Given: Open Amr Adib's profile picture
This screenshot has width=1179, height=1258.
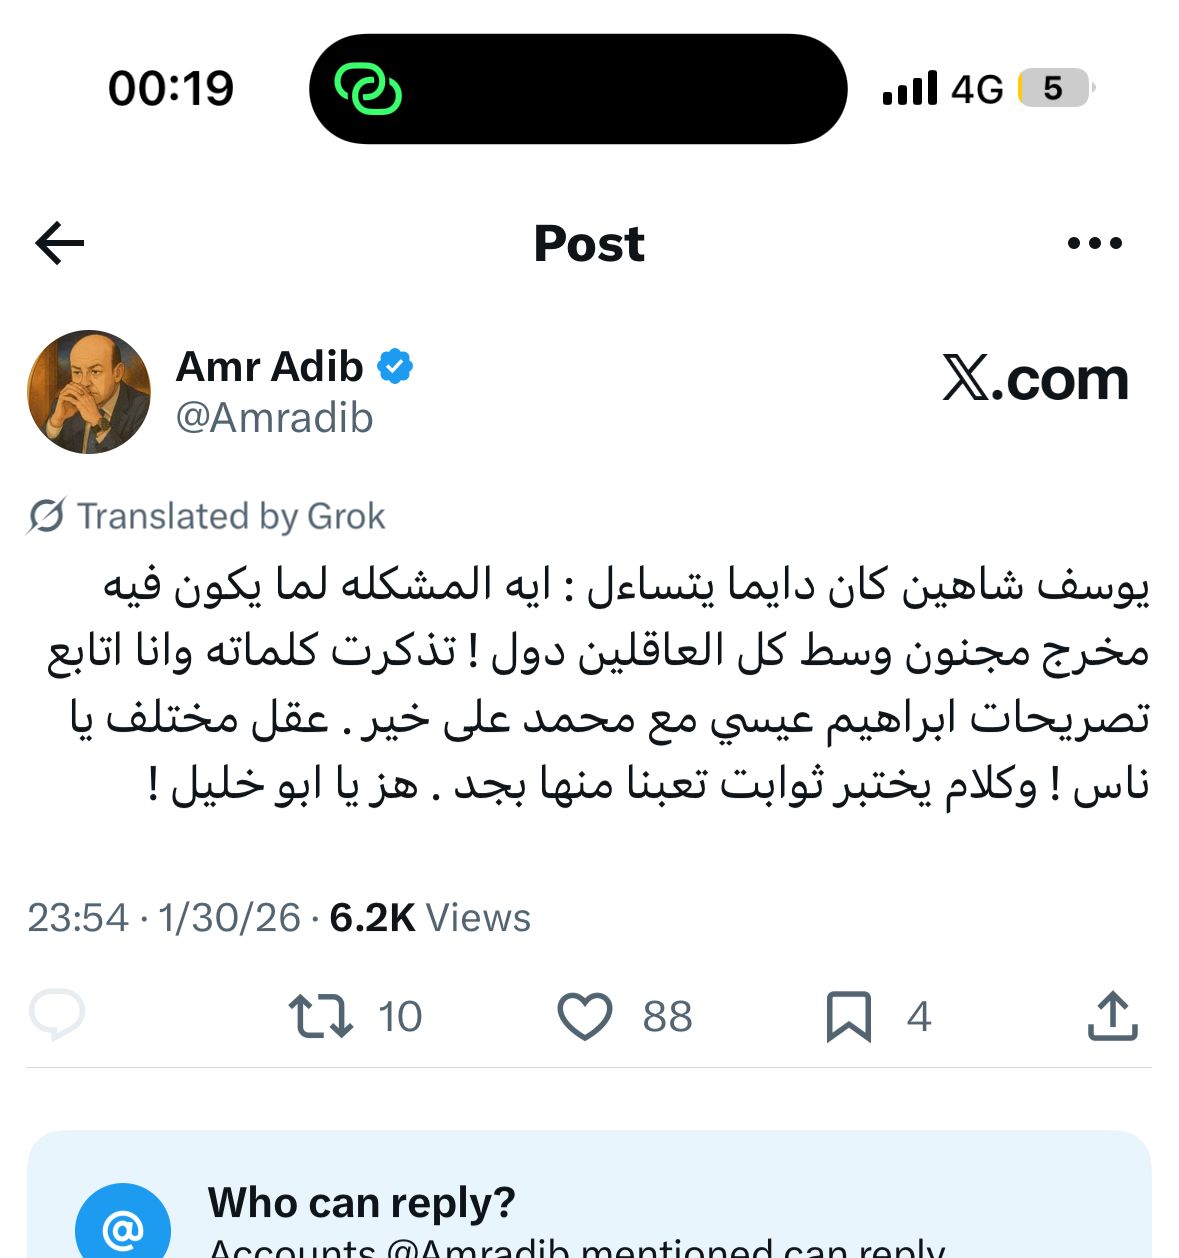Looking at the screenshot, I should point(89,392).
